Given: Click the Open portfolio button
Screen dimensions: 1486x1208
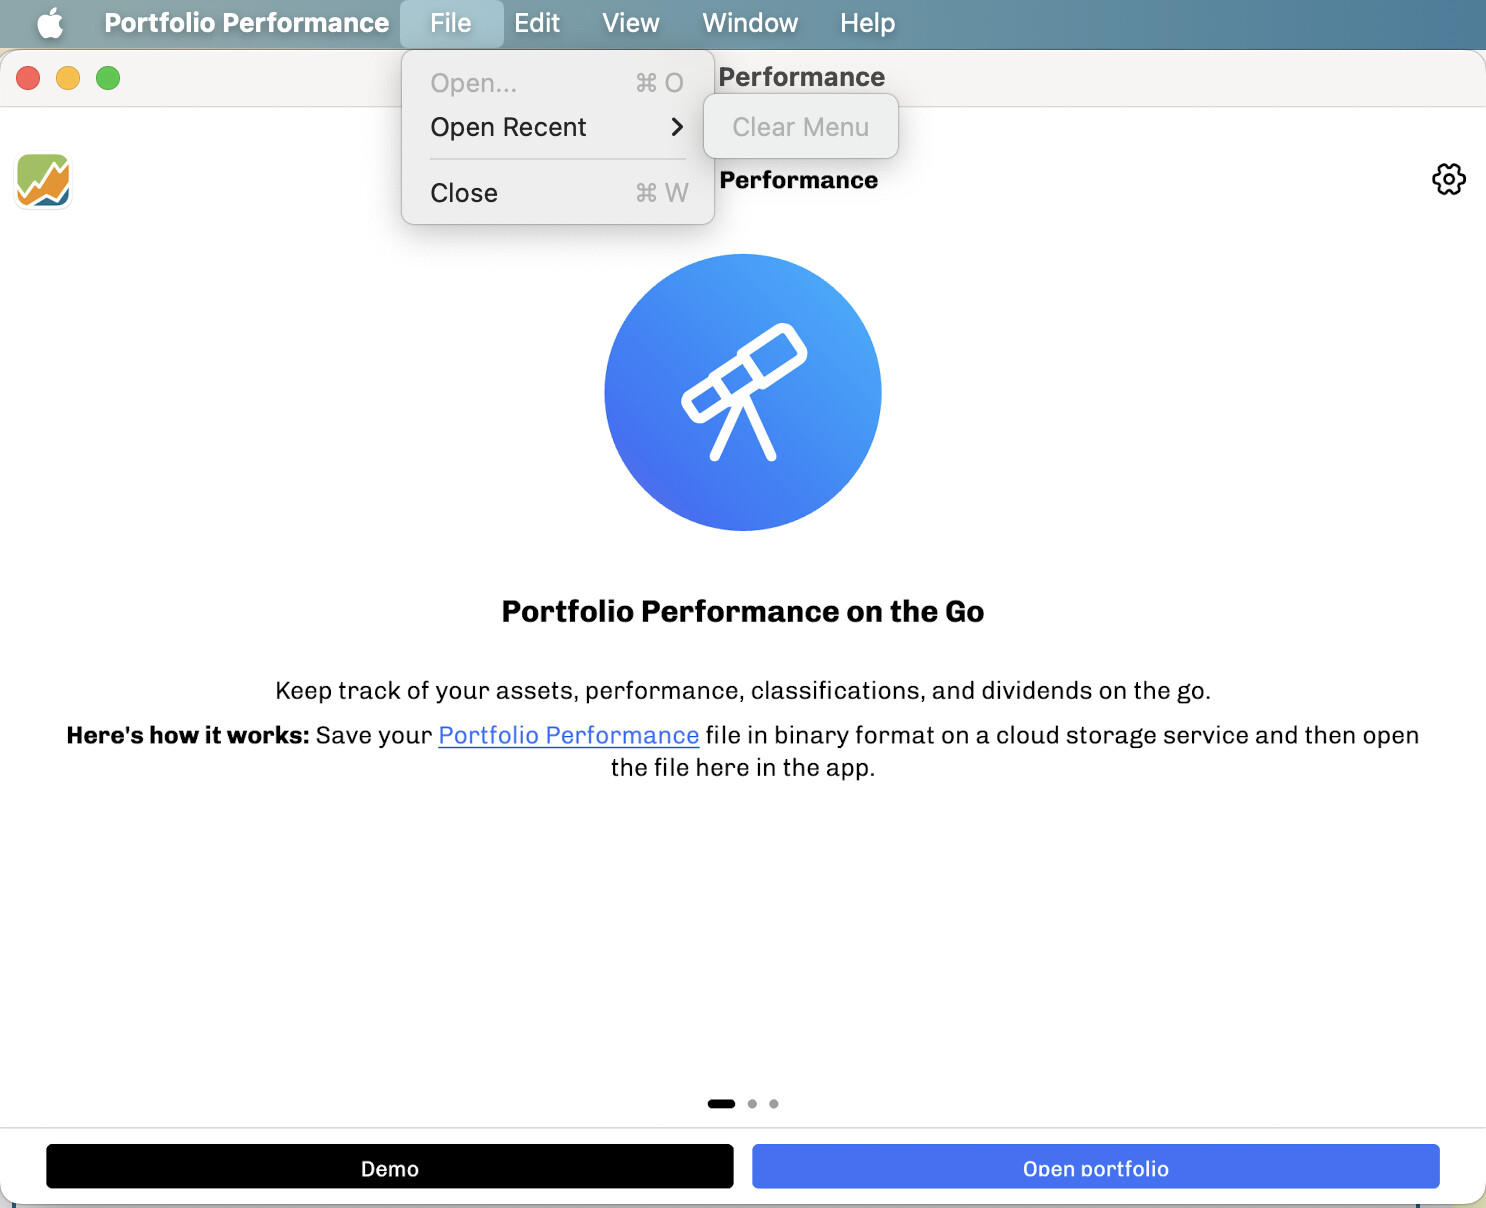Looking at the screenshot, I should (x=1096, y=1167).
